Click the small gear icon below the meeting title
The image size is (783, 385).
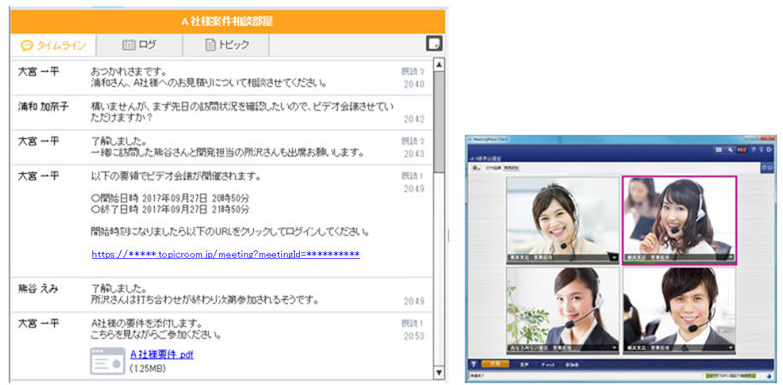tap(476, 168)
